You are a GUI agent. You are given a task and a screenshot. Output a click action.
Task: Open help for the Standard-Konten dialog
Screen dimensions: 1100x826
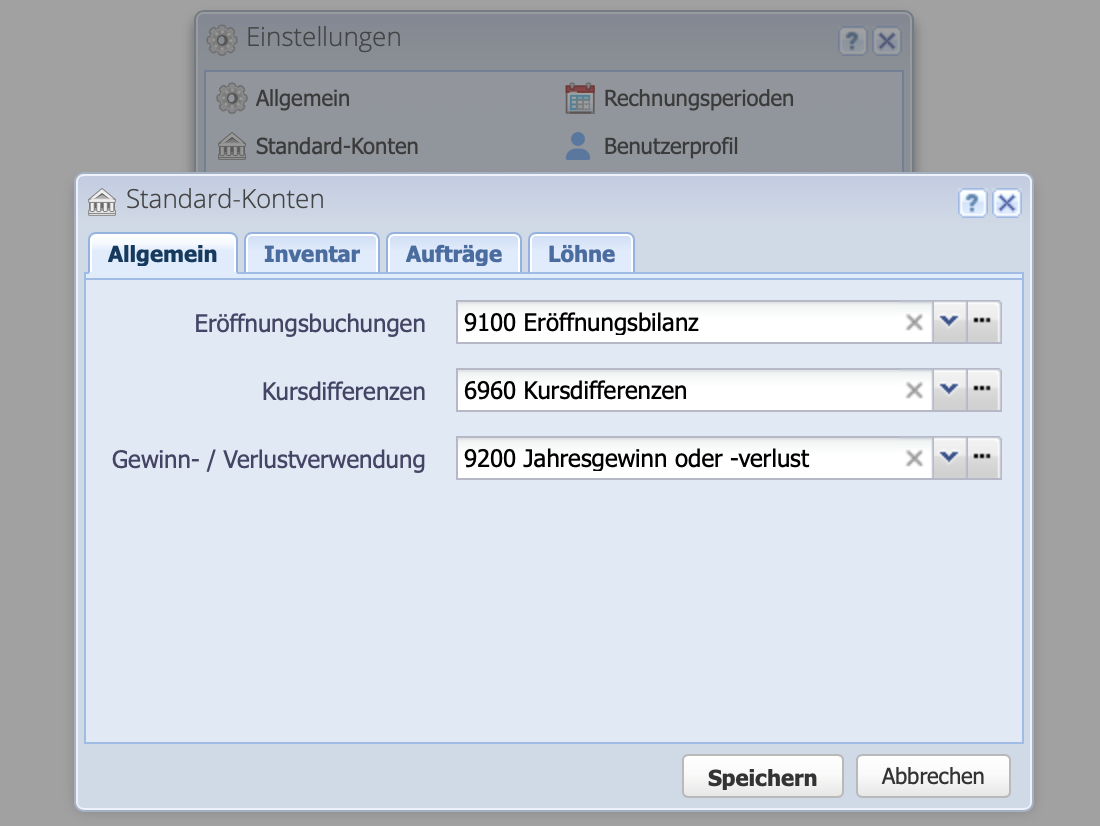972,203
